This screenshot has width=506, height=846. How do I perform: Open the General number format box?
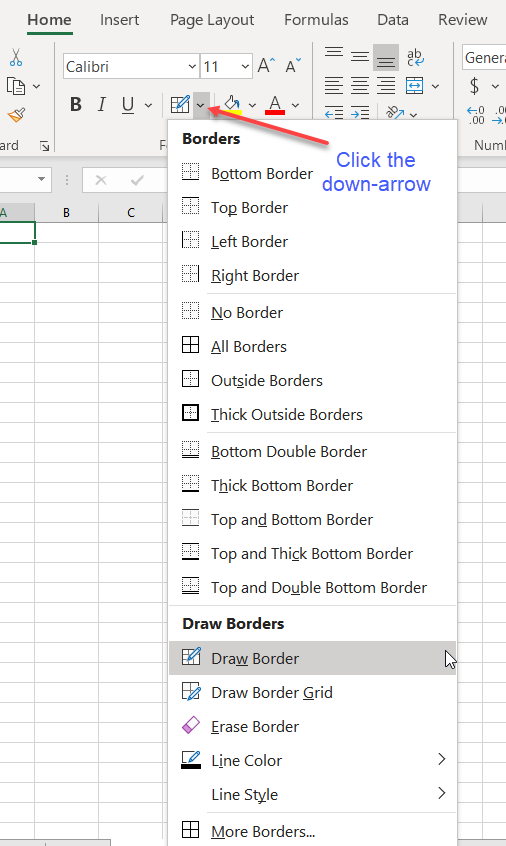(x=484, y=57)
